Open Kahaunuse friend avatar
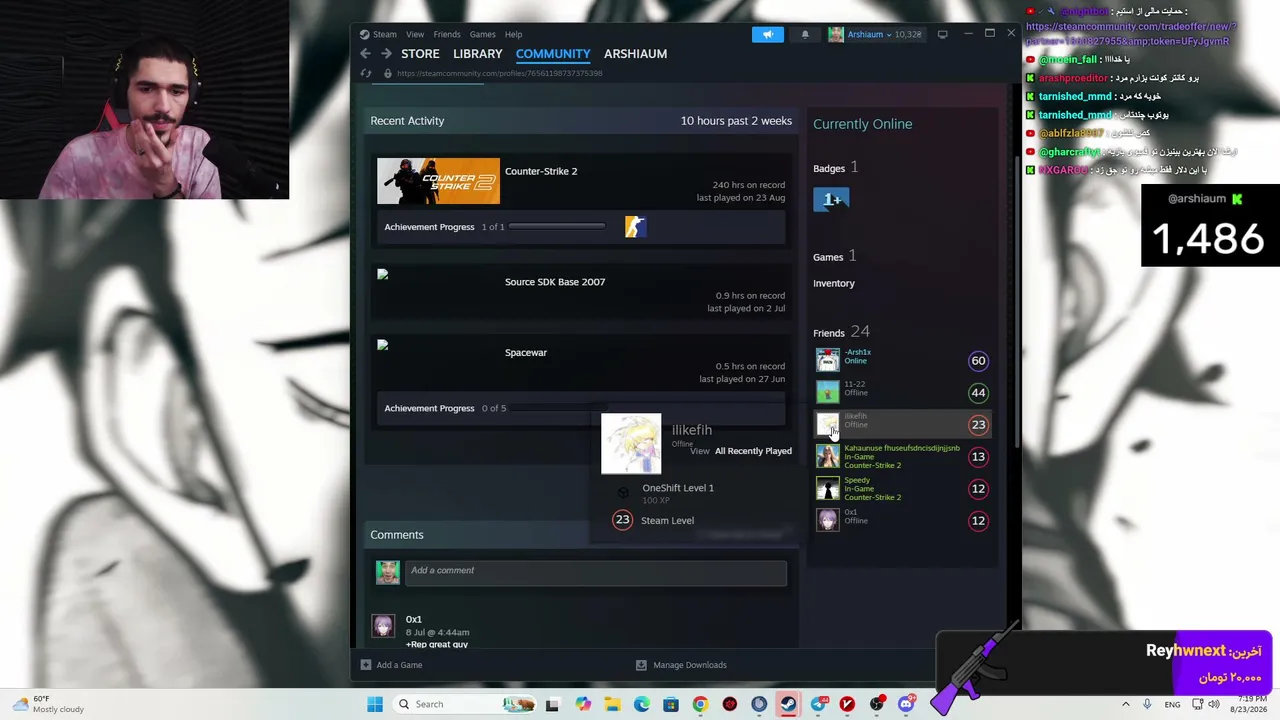The height and width of the screenshot is (720, 1280). pyautogui.click(x=828, y=456)
